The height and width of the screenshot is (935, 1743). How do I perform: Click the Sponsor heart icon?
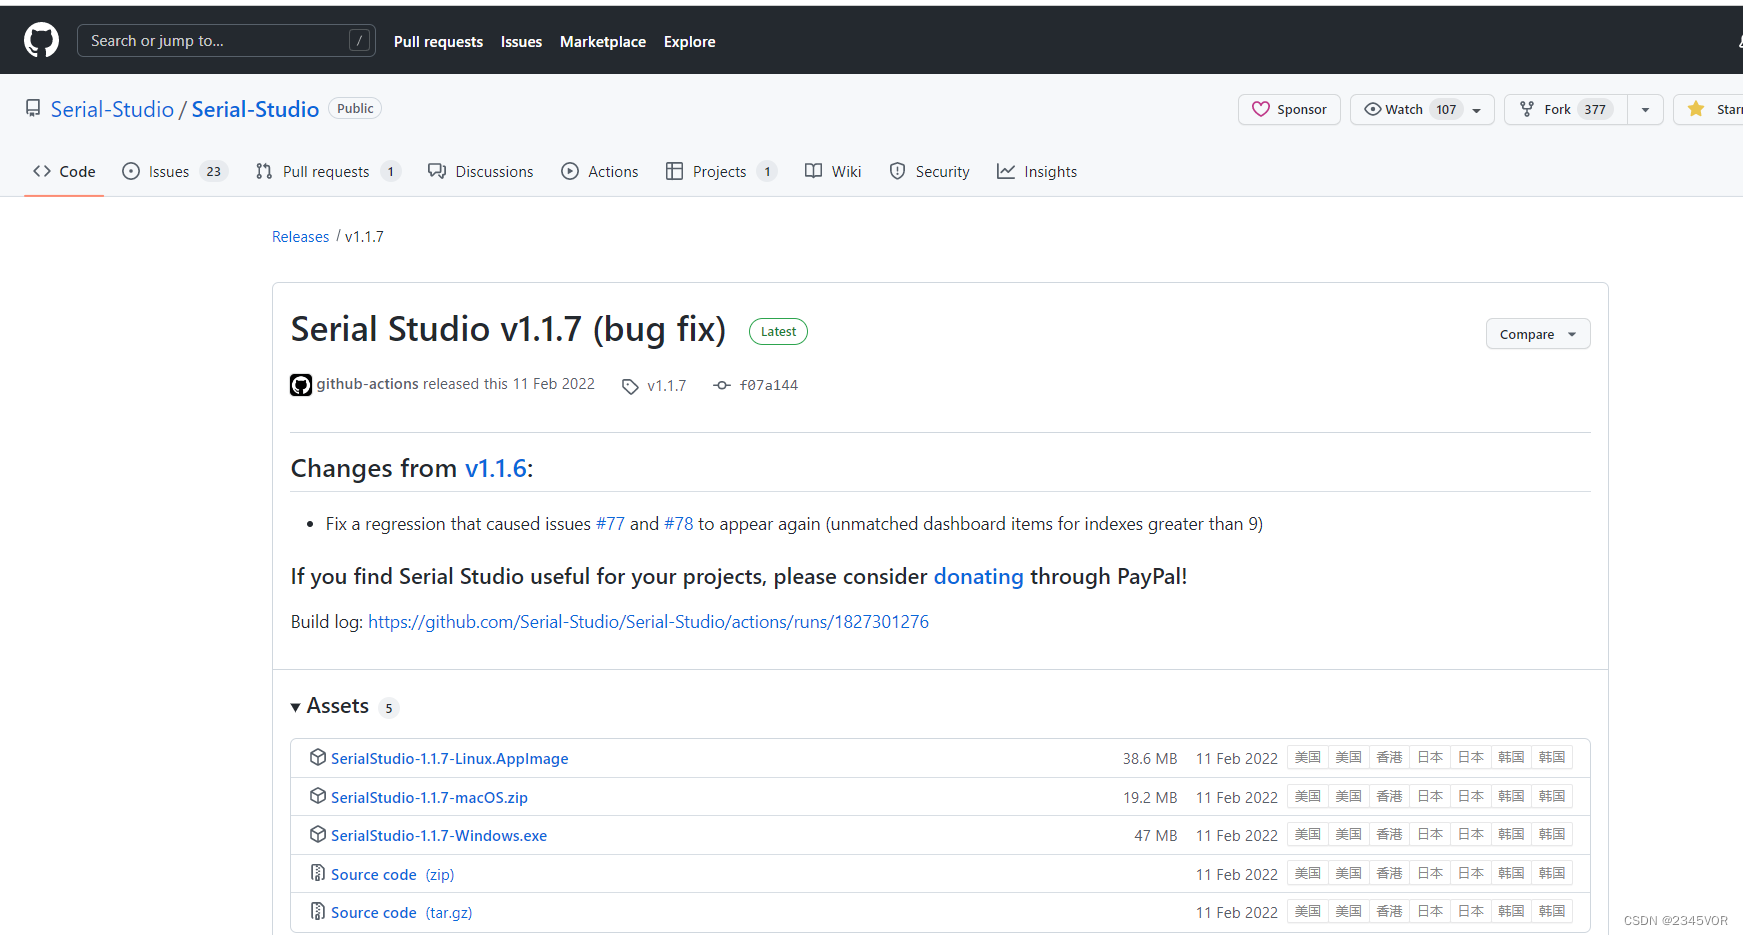[x=1261, y=109]
